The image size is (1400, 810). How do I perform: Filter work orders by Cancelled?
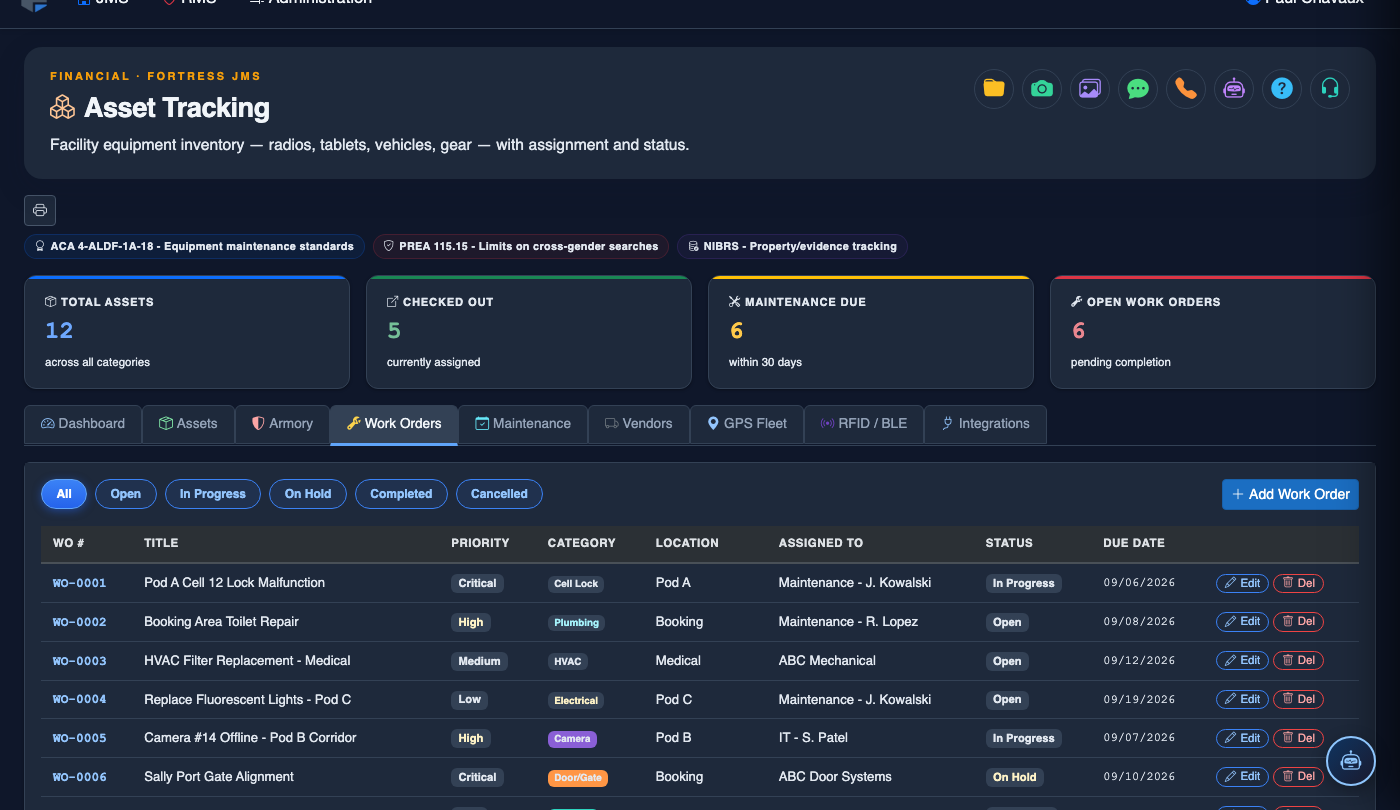499,494
